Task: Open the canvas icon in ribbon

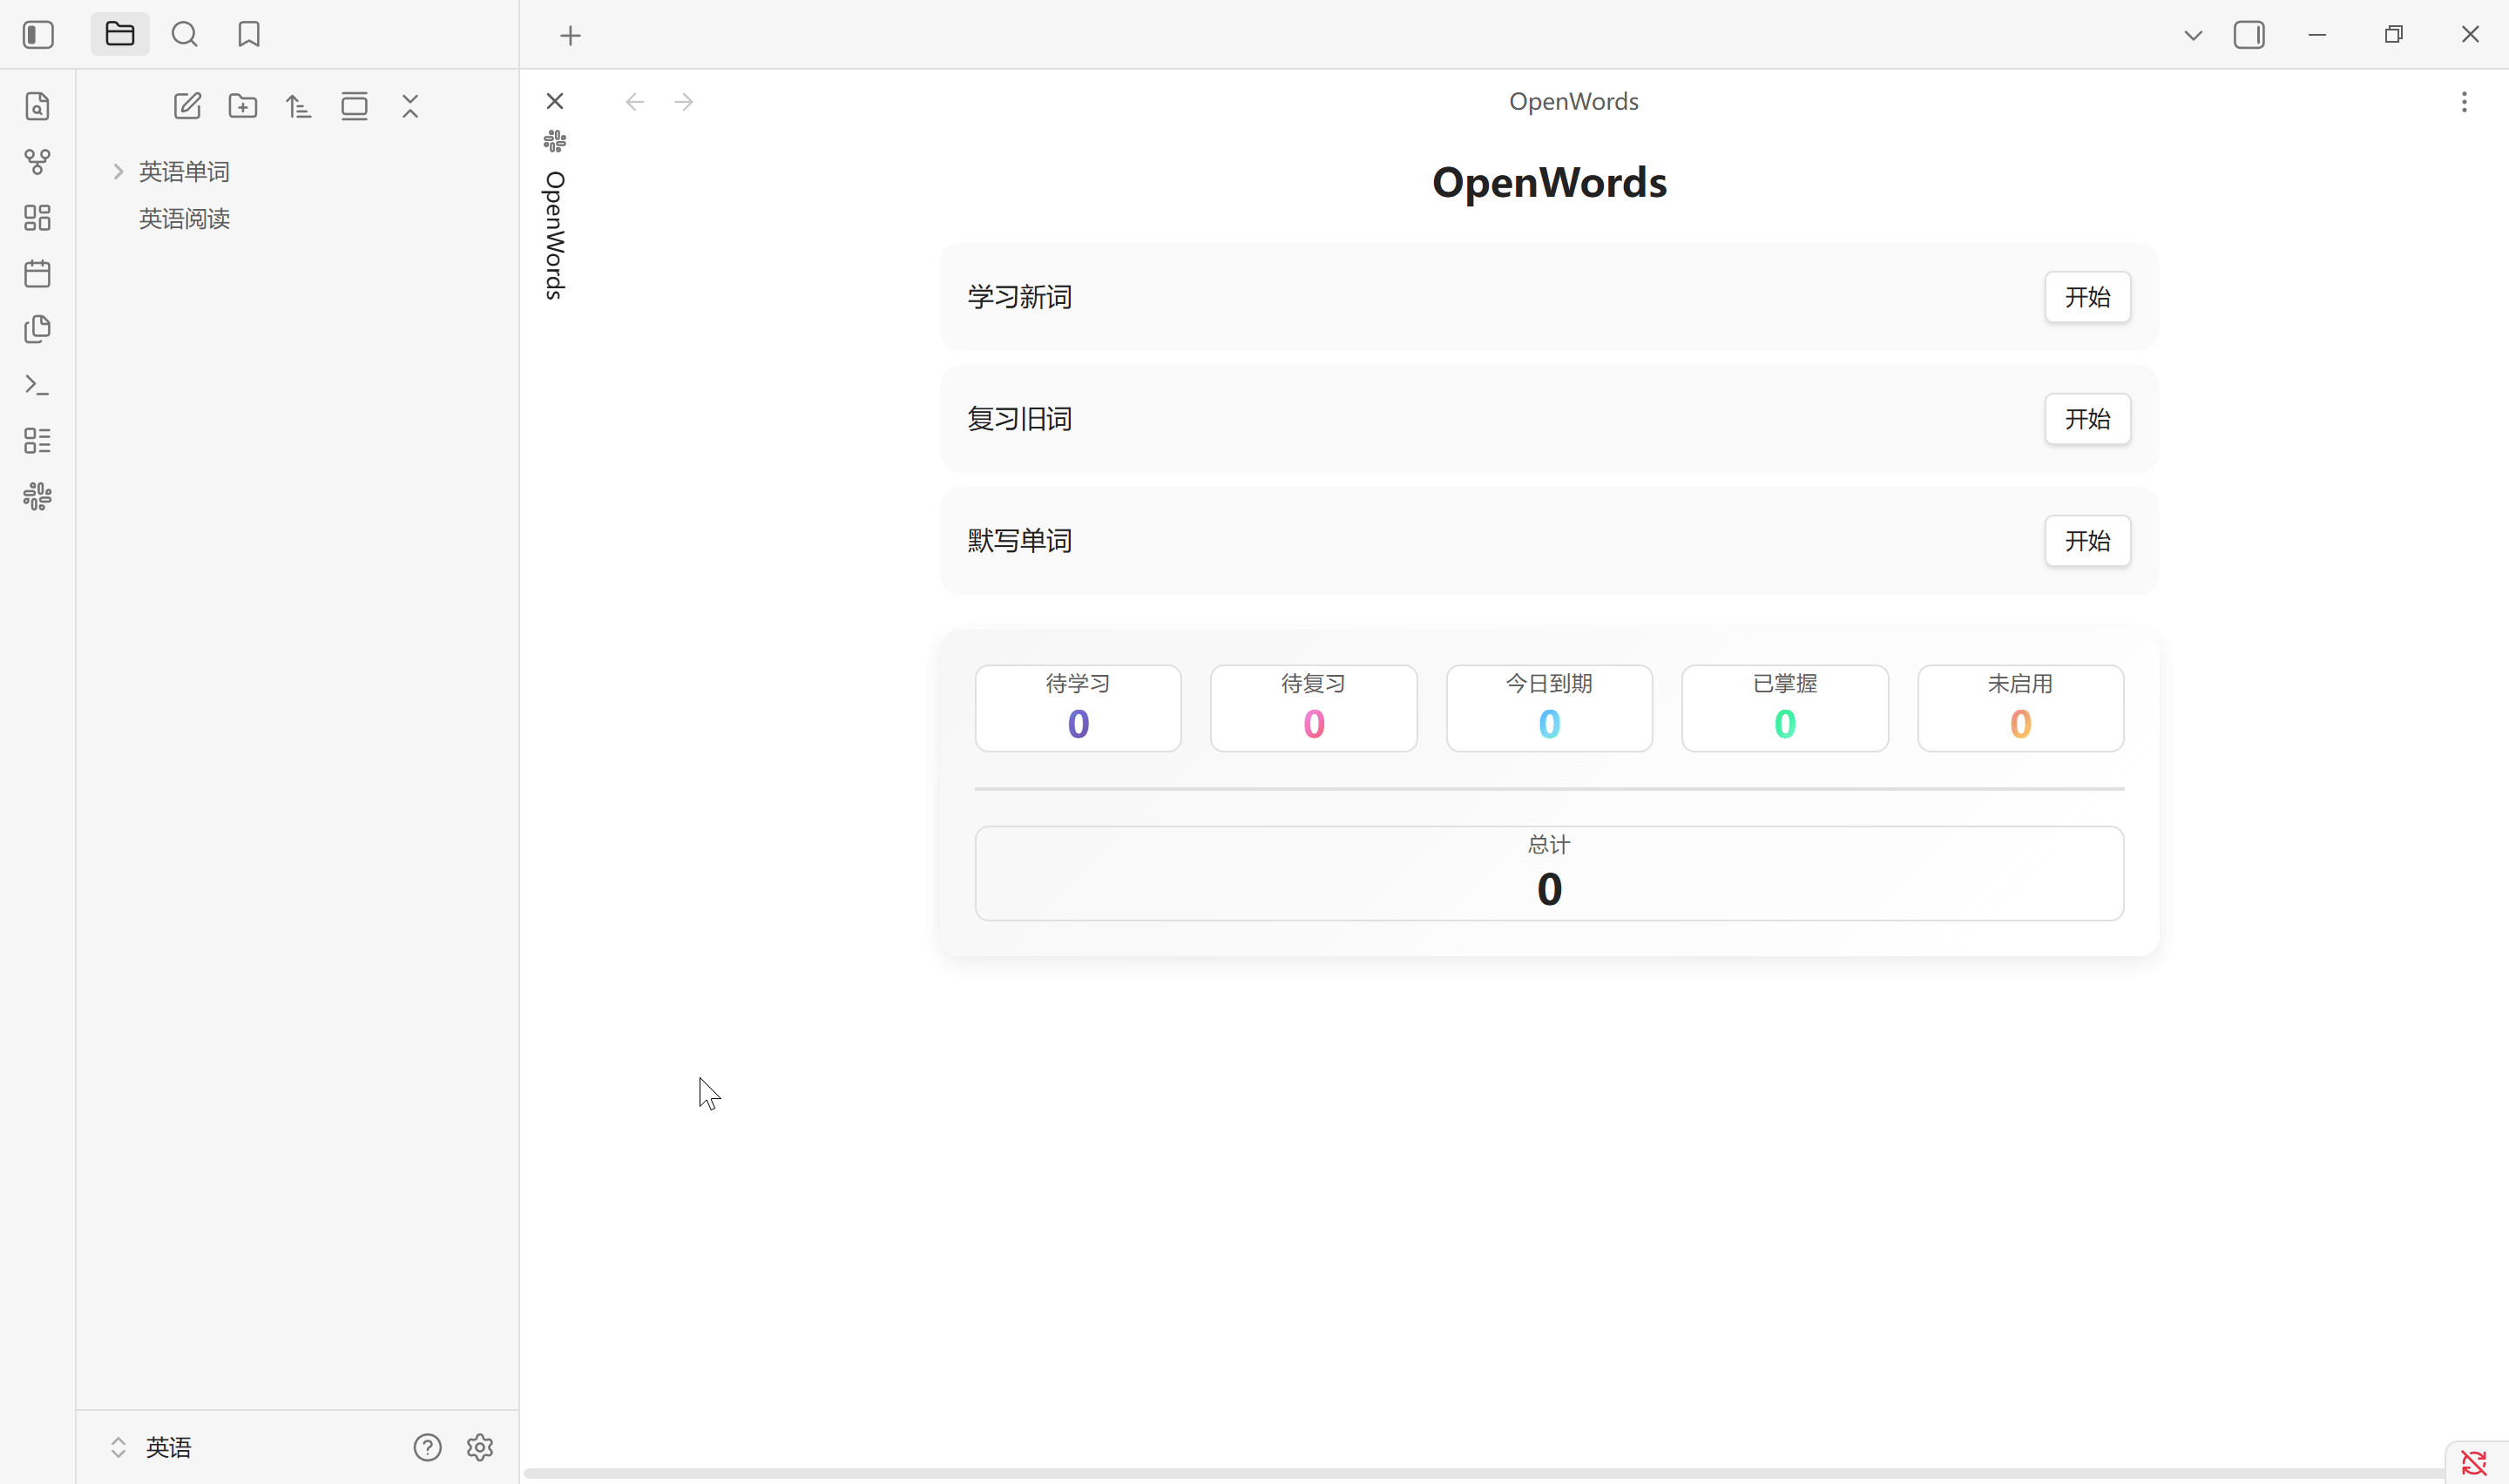Action: [37, 218]
